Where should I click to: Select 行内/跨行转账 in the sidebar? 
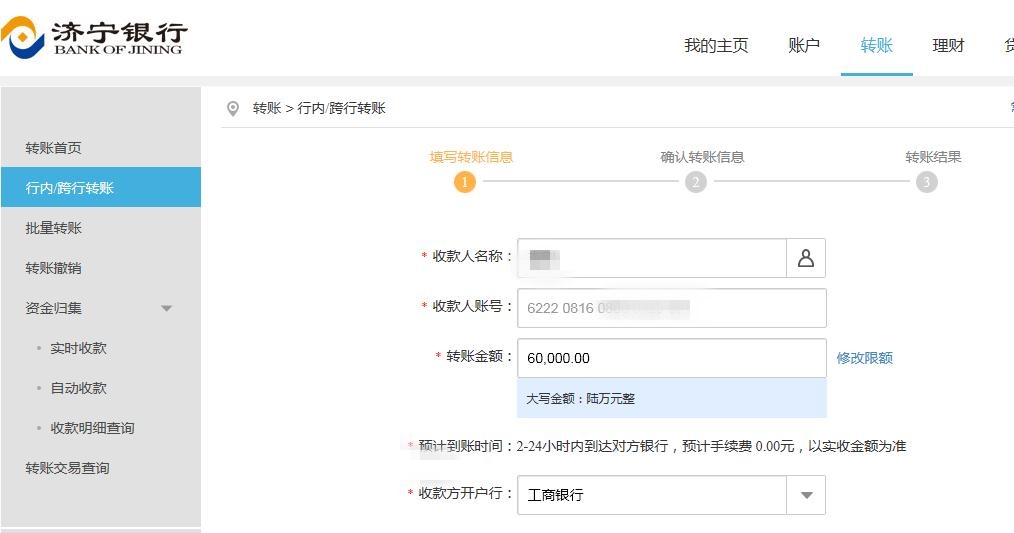point(101,188)
